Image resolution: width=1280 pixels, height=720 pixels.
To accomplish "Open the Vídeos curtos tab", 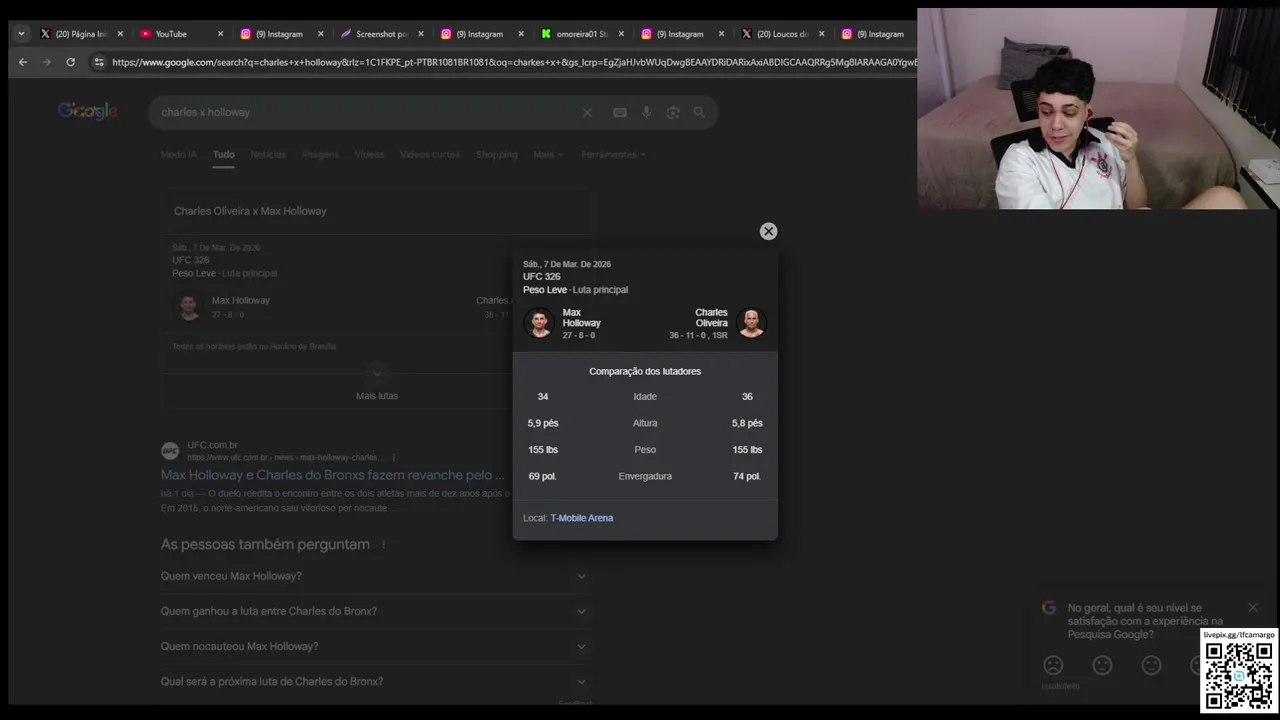I will [430, 155].
